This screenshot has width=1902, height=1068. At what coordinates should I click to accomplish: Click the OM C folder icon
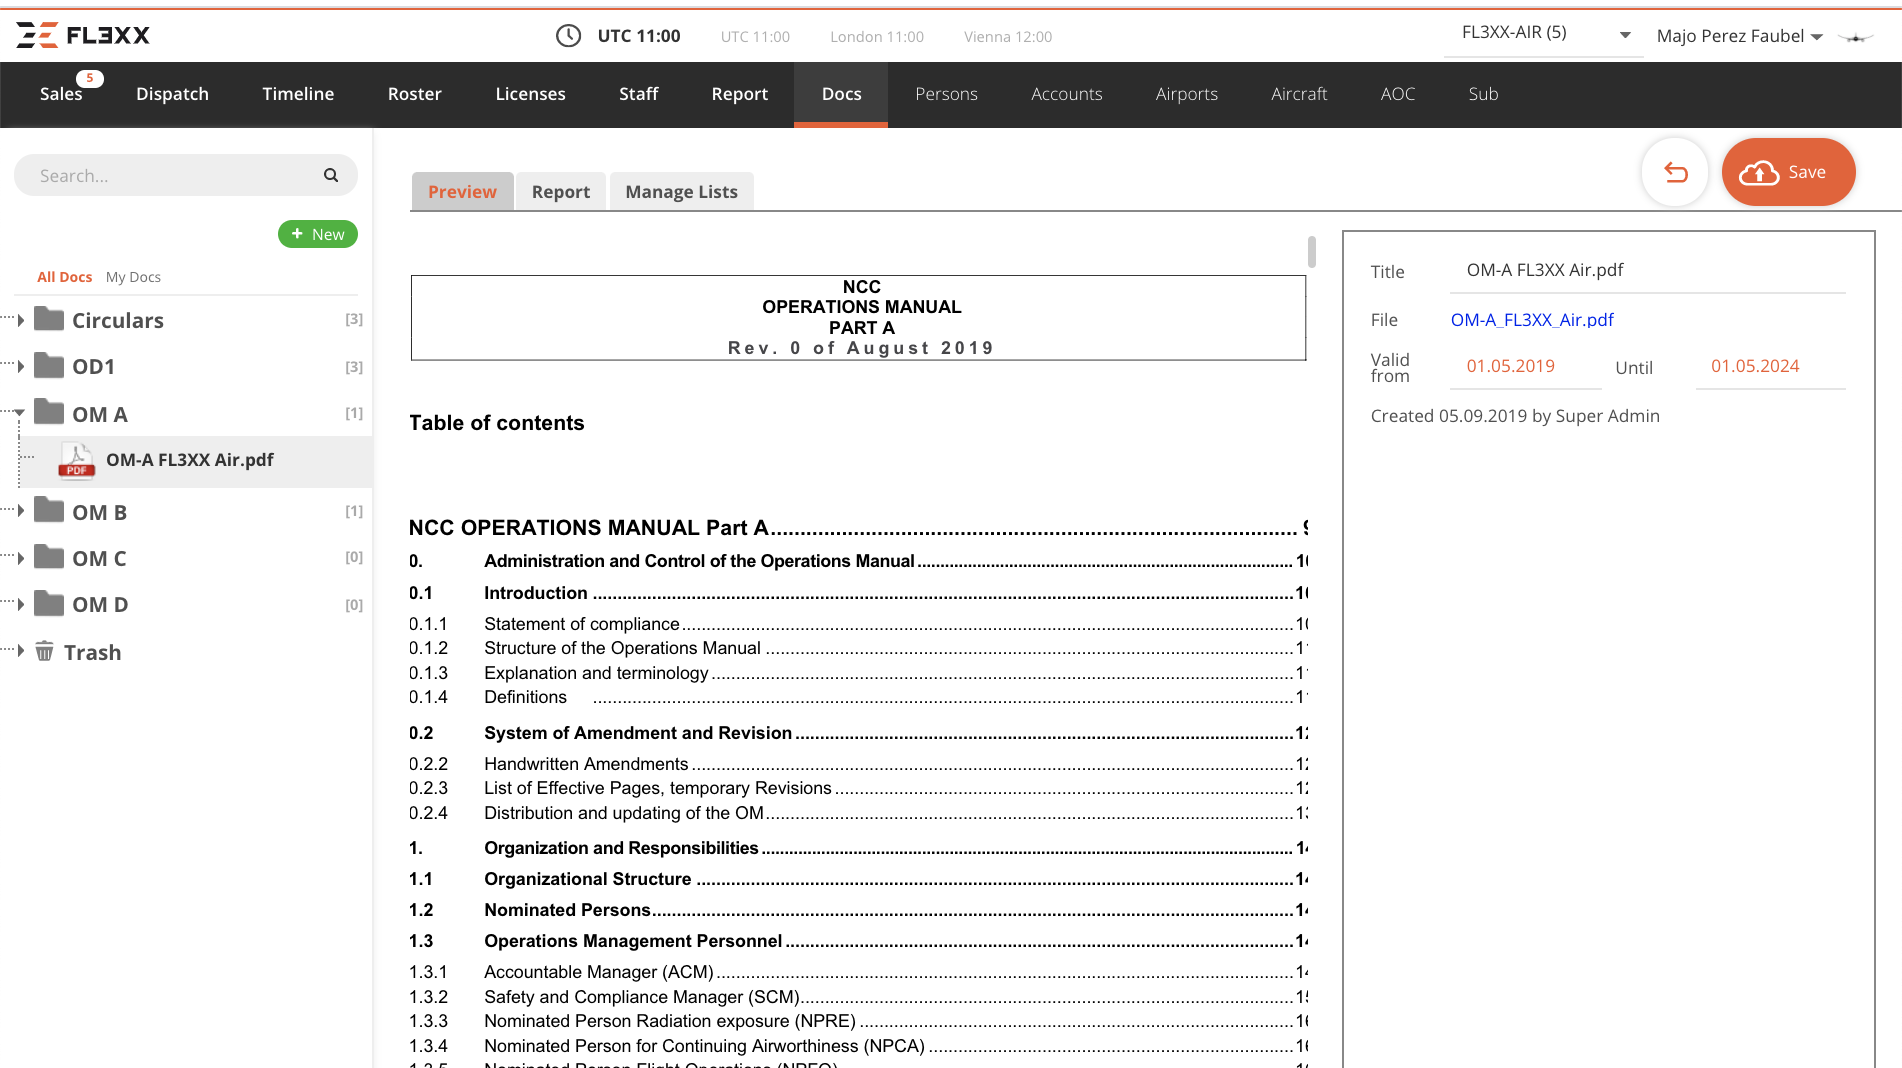tap(49, 556)
